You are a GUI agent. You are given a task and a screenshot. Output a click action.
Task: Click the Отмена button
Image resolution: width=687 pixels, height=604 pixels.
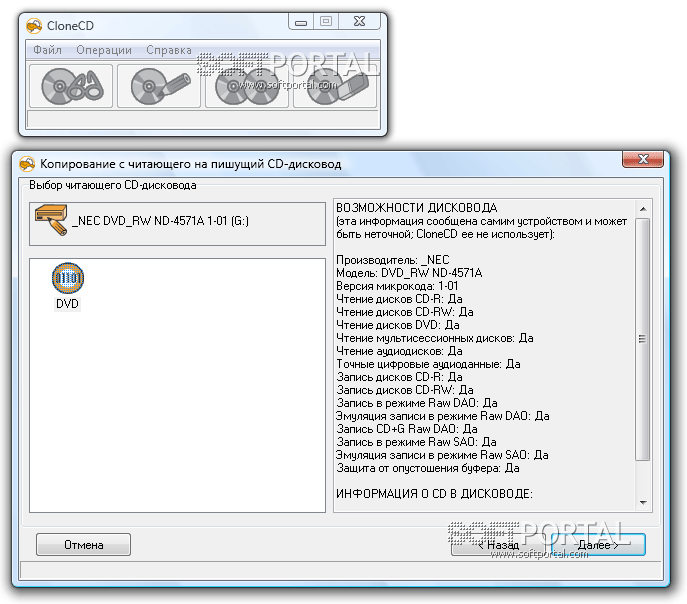click(83, 544)
